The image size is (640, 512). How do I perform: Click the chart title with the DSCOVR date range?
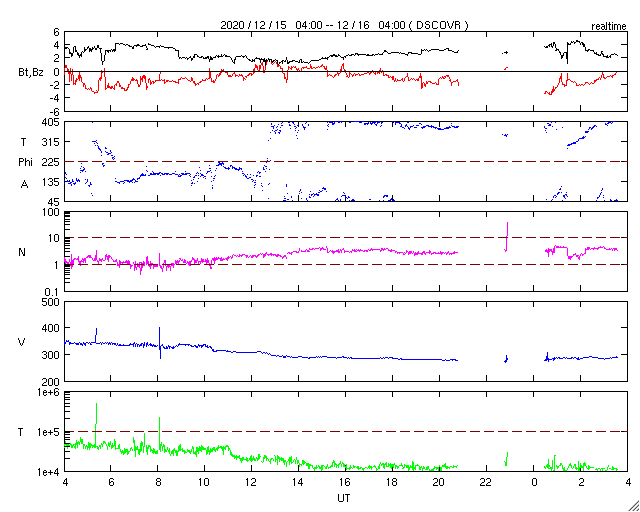click(x=344, y=25)
